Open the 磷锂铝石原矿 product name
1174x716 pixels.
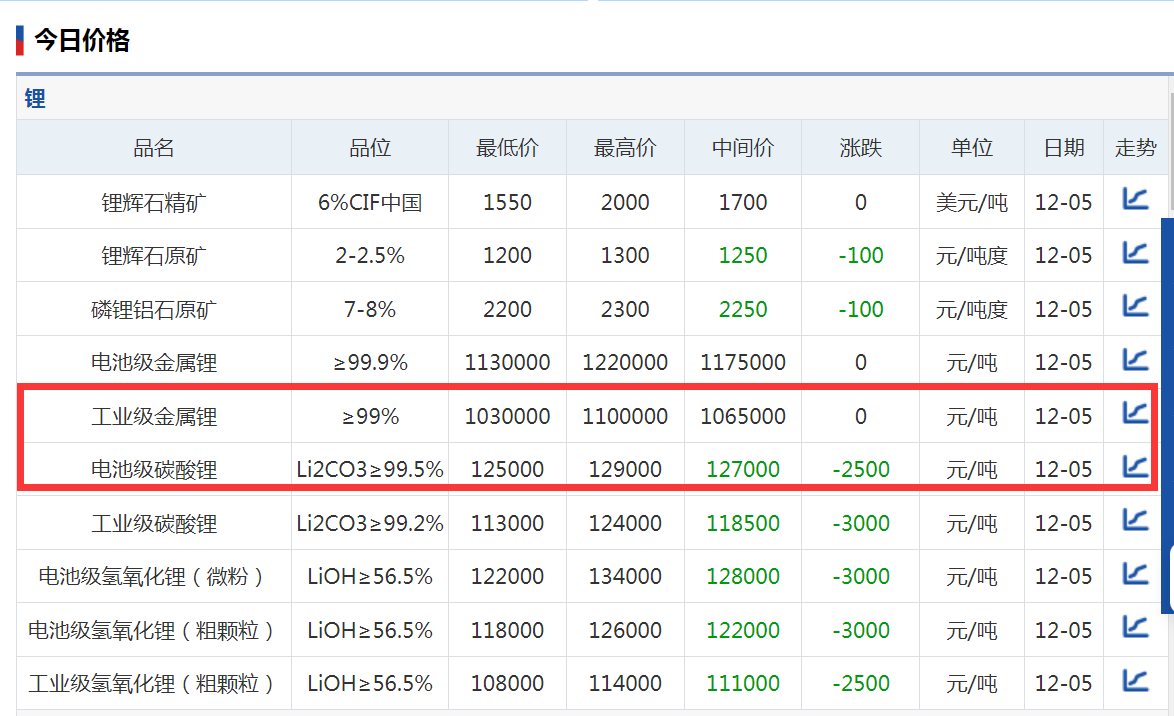tap(153, 310)
